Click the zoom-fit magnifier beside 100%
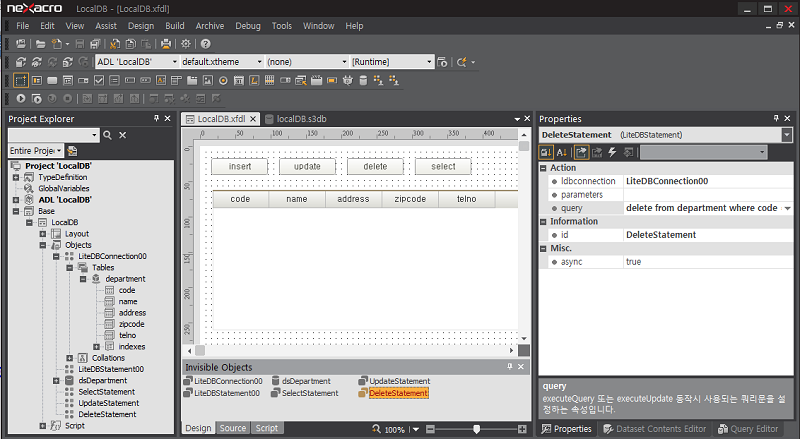 pos(376,429)
